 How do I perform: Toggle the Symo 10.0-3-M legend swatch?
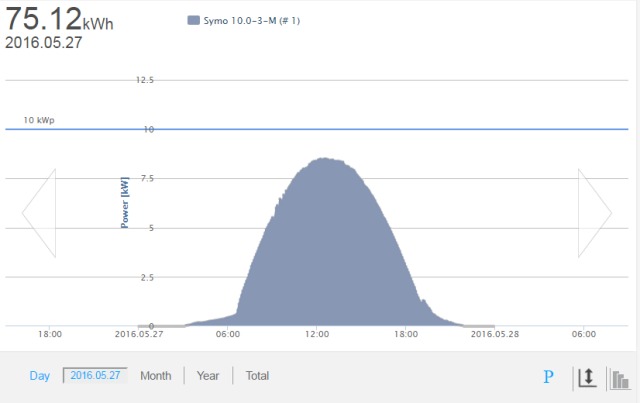tap(193, 20)
